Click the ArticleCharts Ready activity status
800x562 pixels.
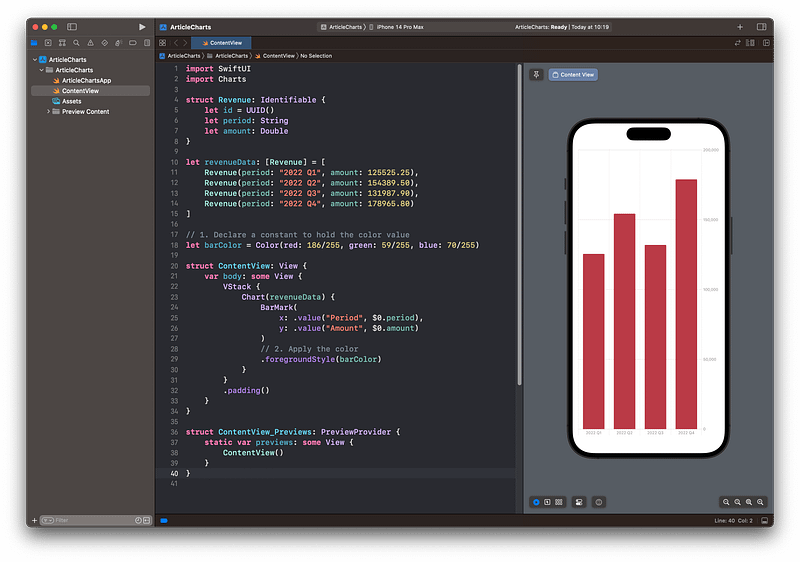click(x=561, y=27)
